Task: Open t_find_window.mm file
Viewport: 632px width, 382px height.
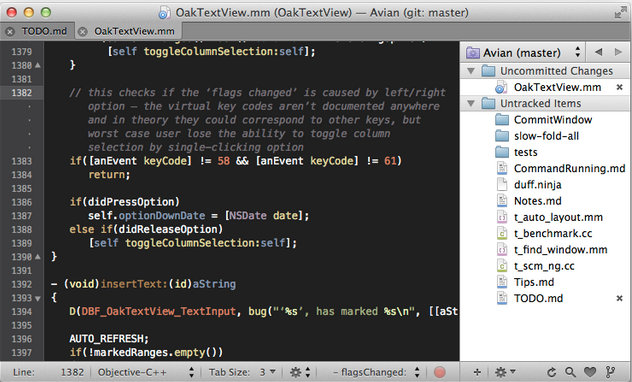Action: (560, 250)
